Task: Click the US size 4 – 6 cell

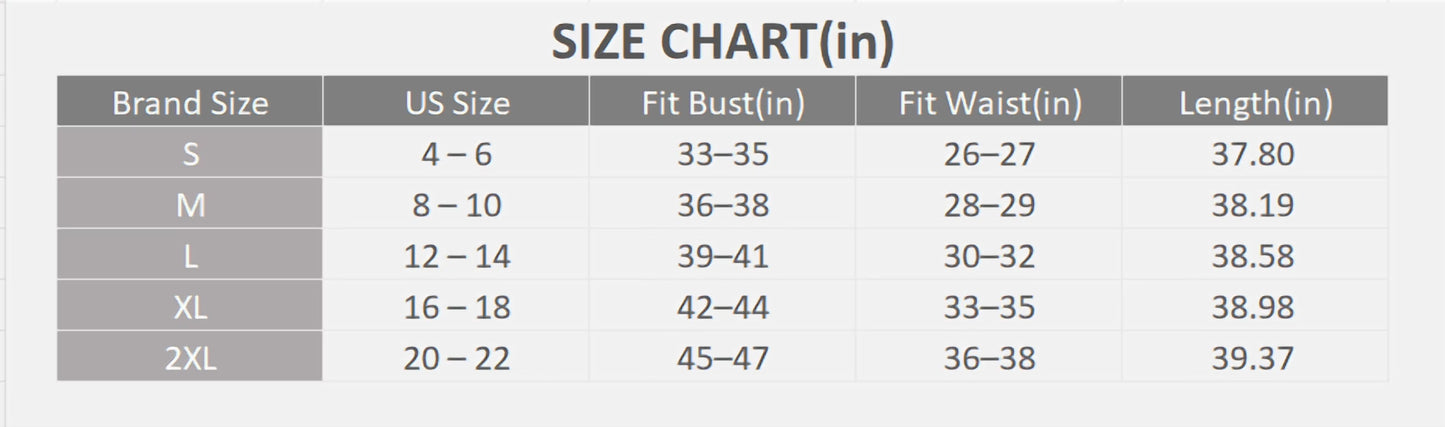Action: tap(456, 153)
